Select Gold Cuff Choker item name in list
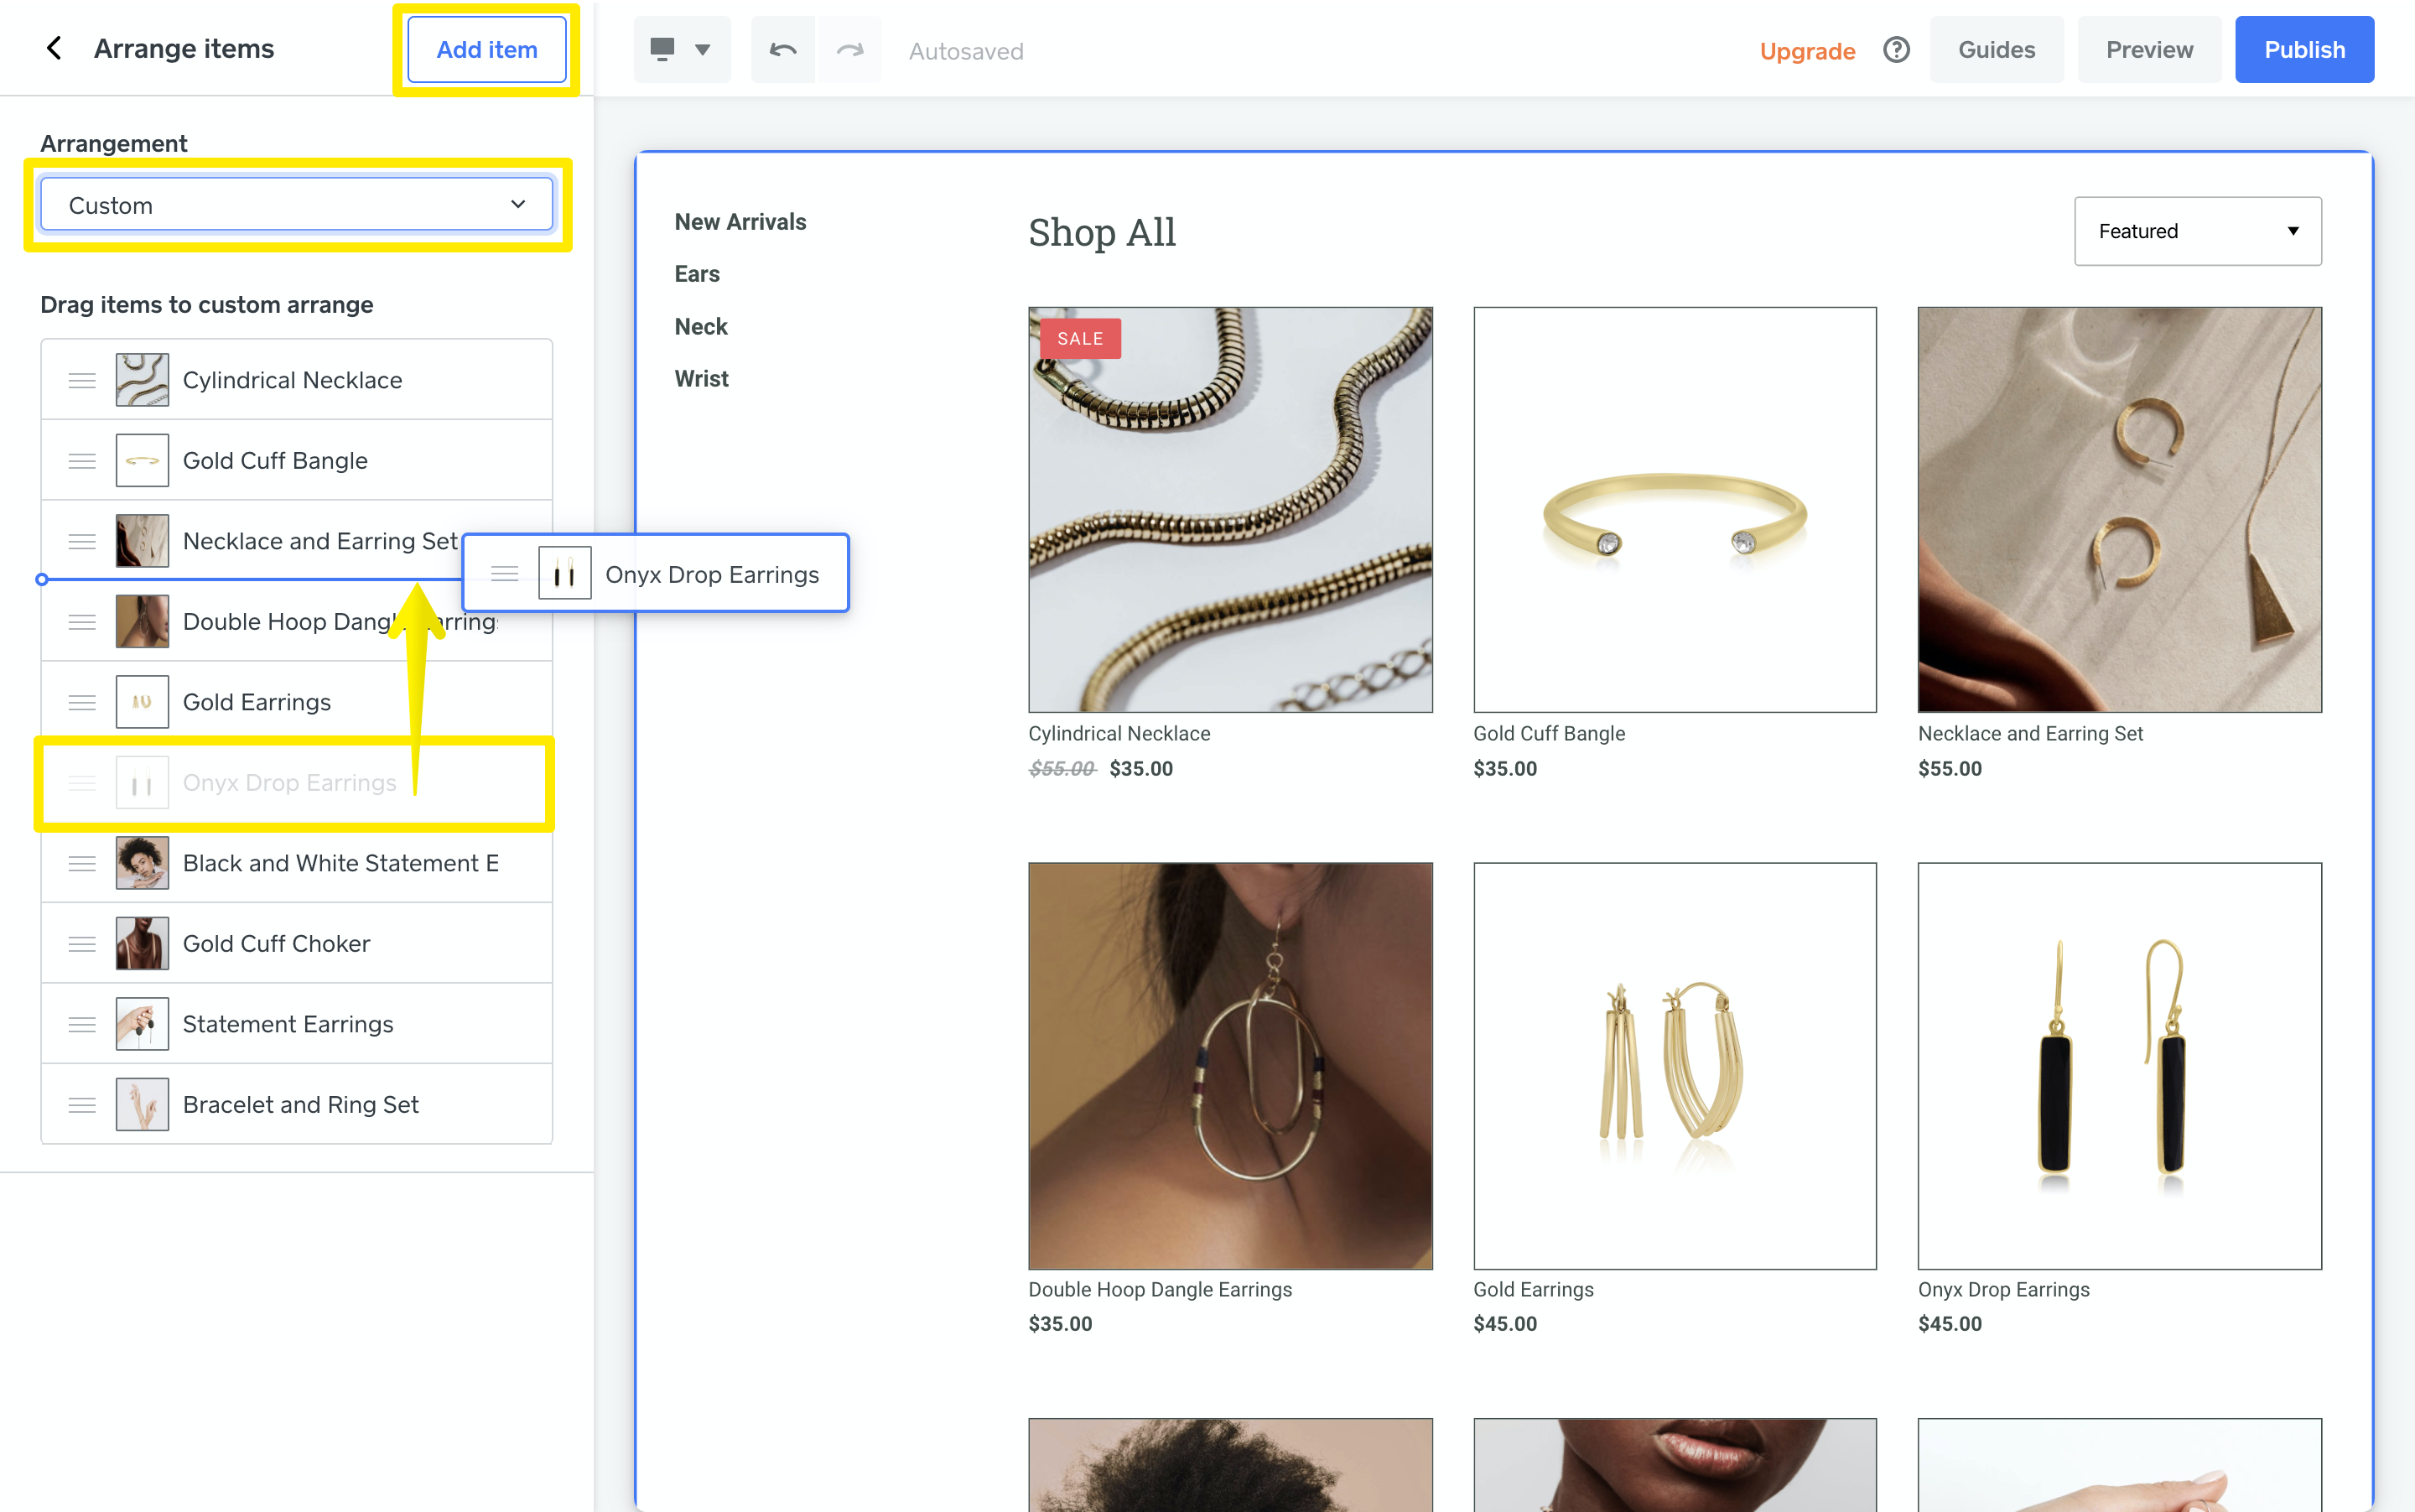The image size is (2415, 1512). point(276,943)
